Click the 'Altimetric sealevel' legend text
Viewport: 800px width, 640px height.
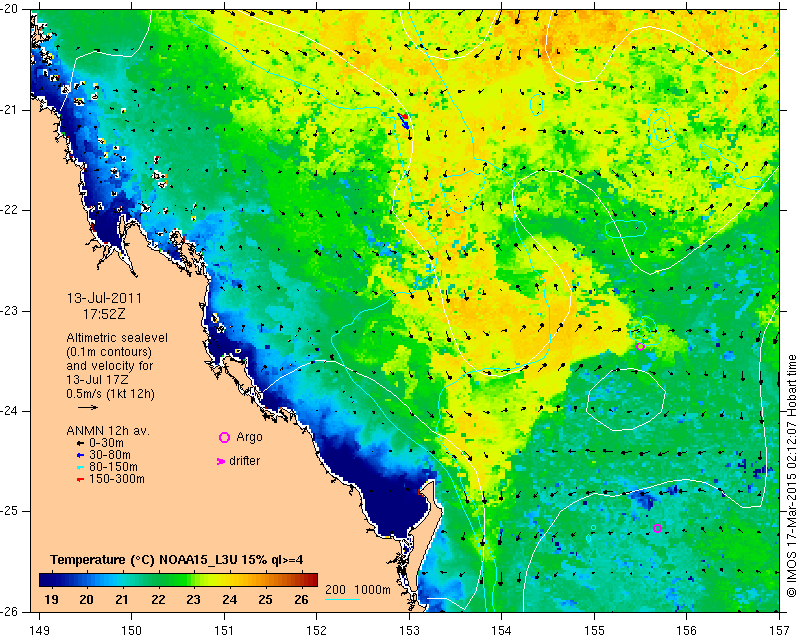117,338
